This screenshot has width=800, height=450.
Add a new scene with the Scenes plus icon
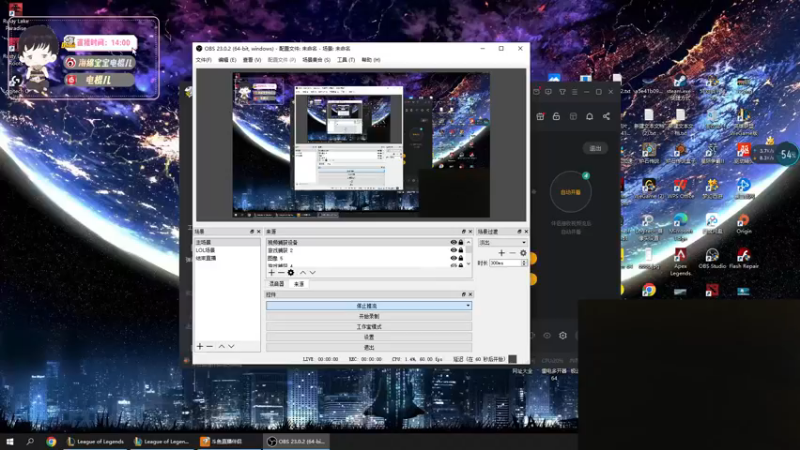click(x=200, y=346)
